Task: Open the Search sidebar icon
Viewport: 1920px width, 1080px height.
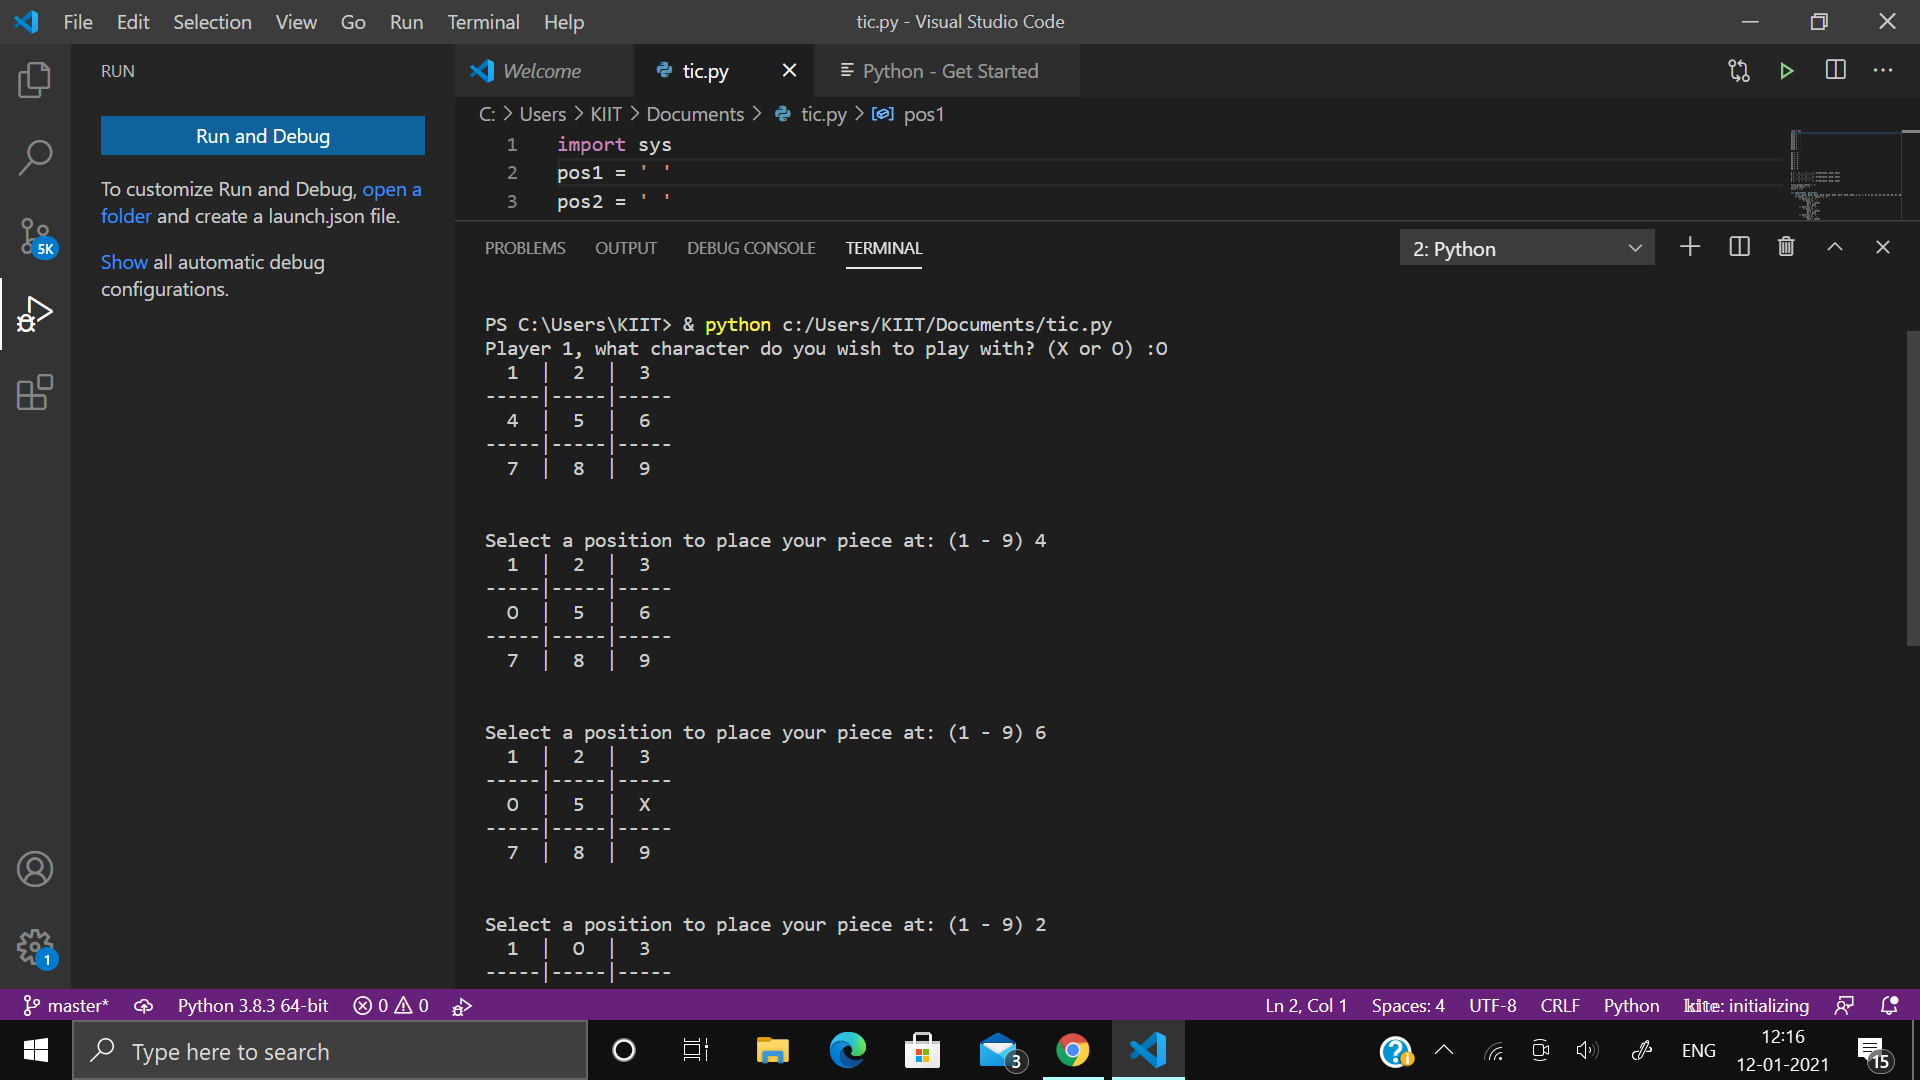Action: pos(35,157)
